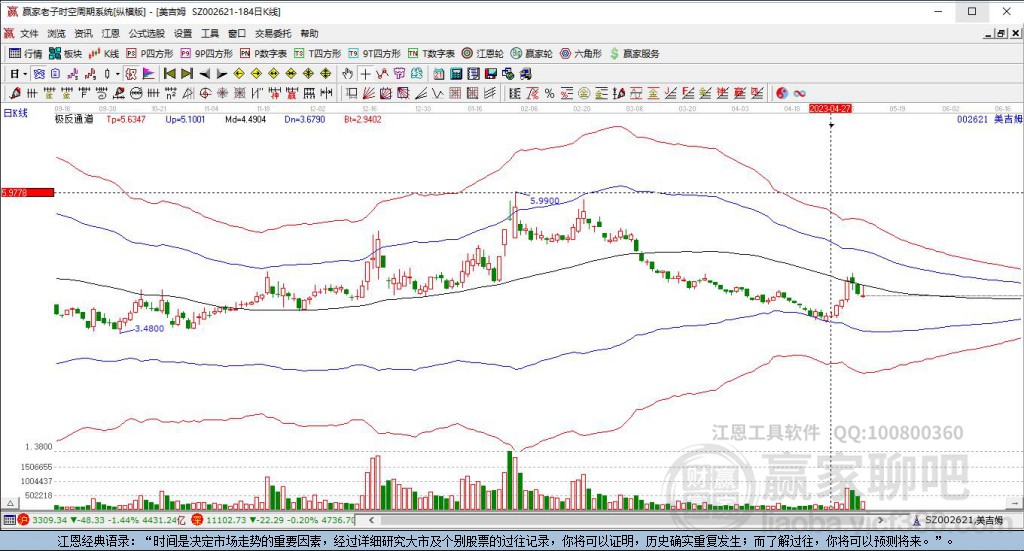Click the pink flag indicator icon
This screenshot has width=1024, height=551.
point(148,74)
